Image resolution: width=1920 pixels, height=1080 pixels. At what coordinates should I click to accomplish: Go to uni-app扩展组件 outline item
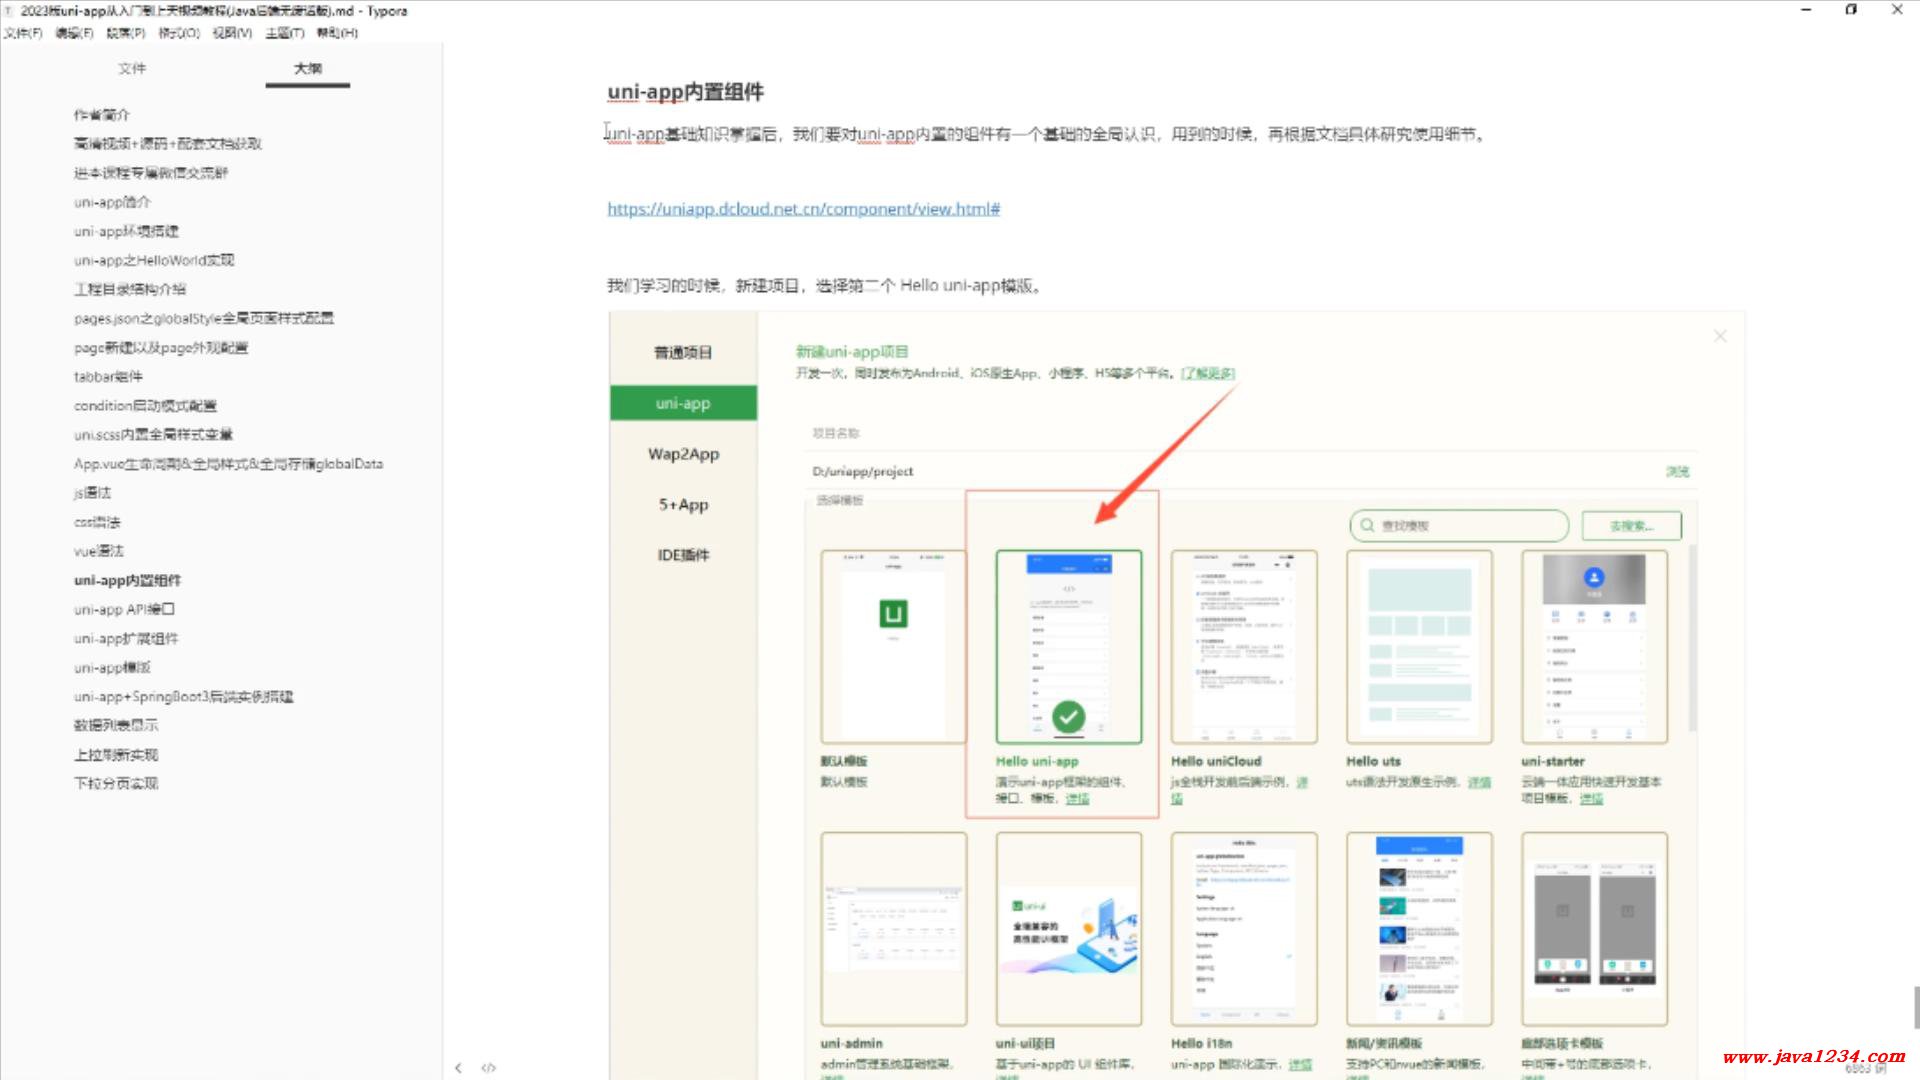point(126,638)
